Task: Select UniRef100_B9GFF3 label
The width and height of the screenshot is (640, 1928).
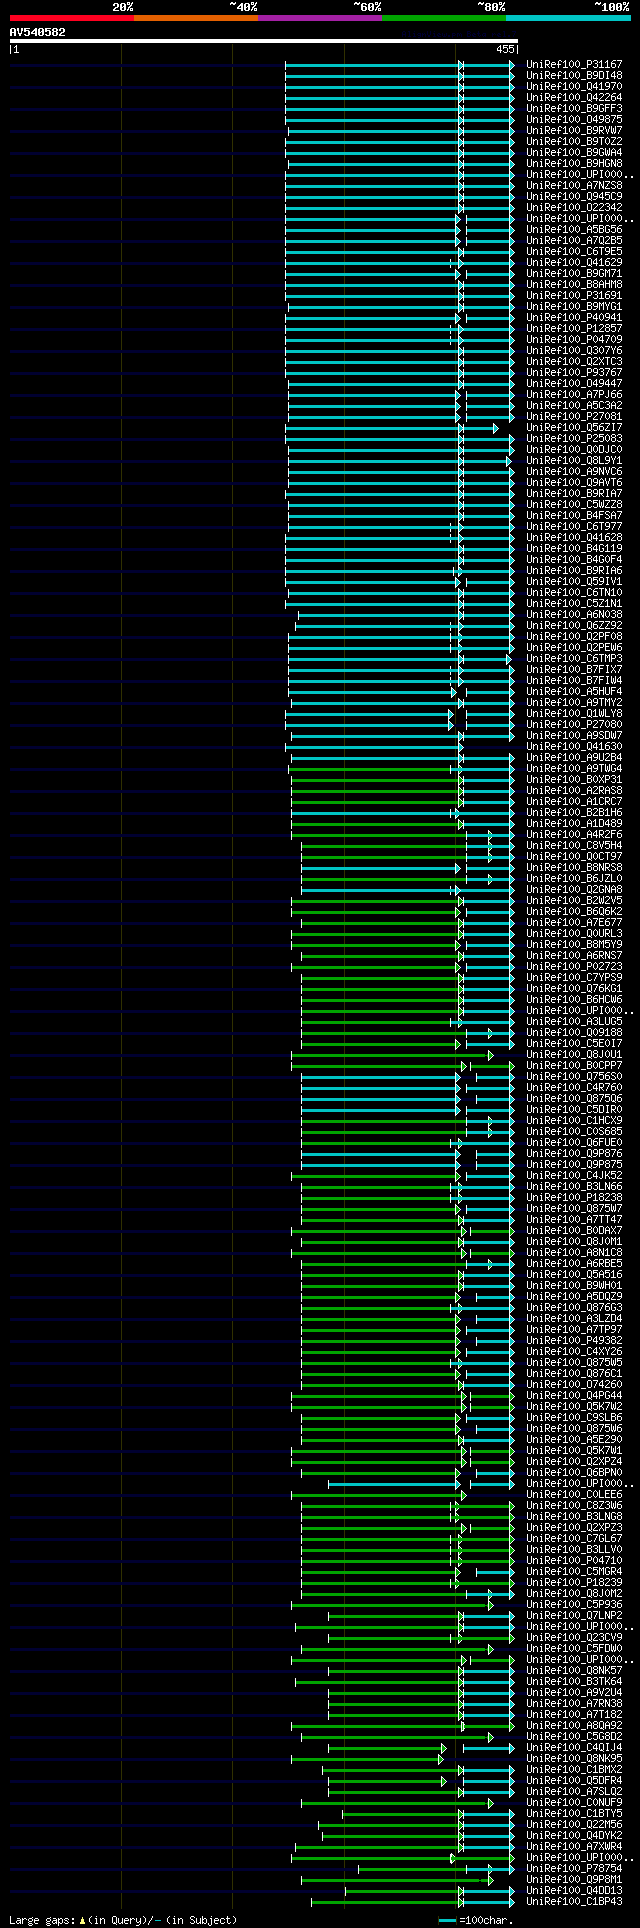Action: point(574,108)
